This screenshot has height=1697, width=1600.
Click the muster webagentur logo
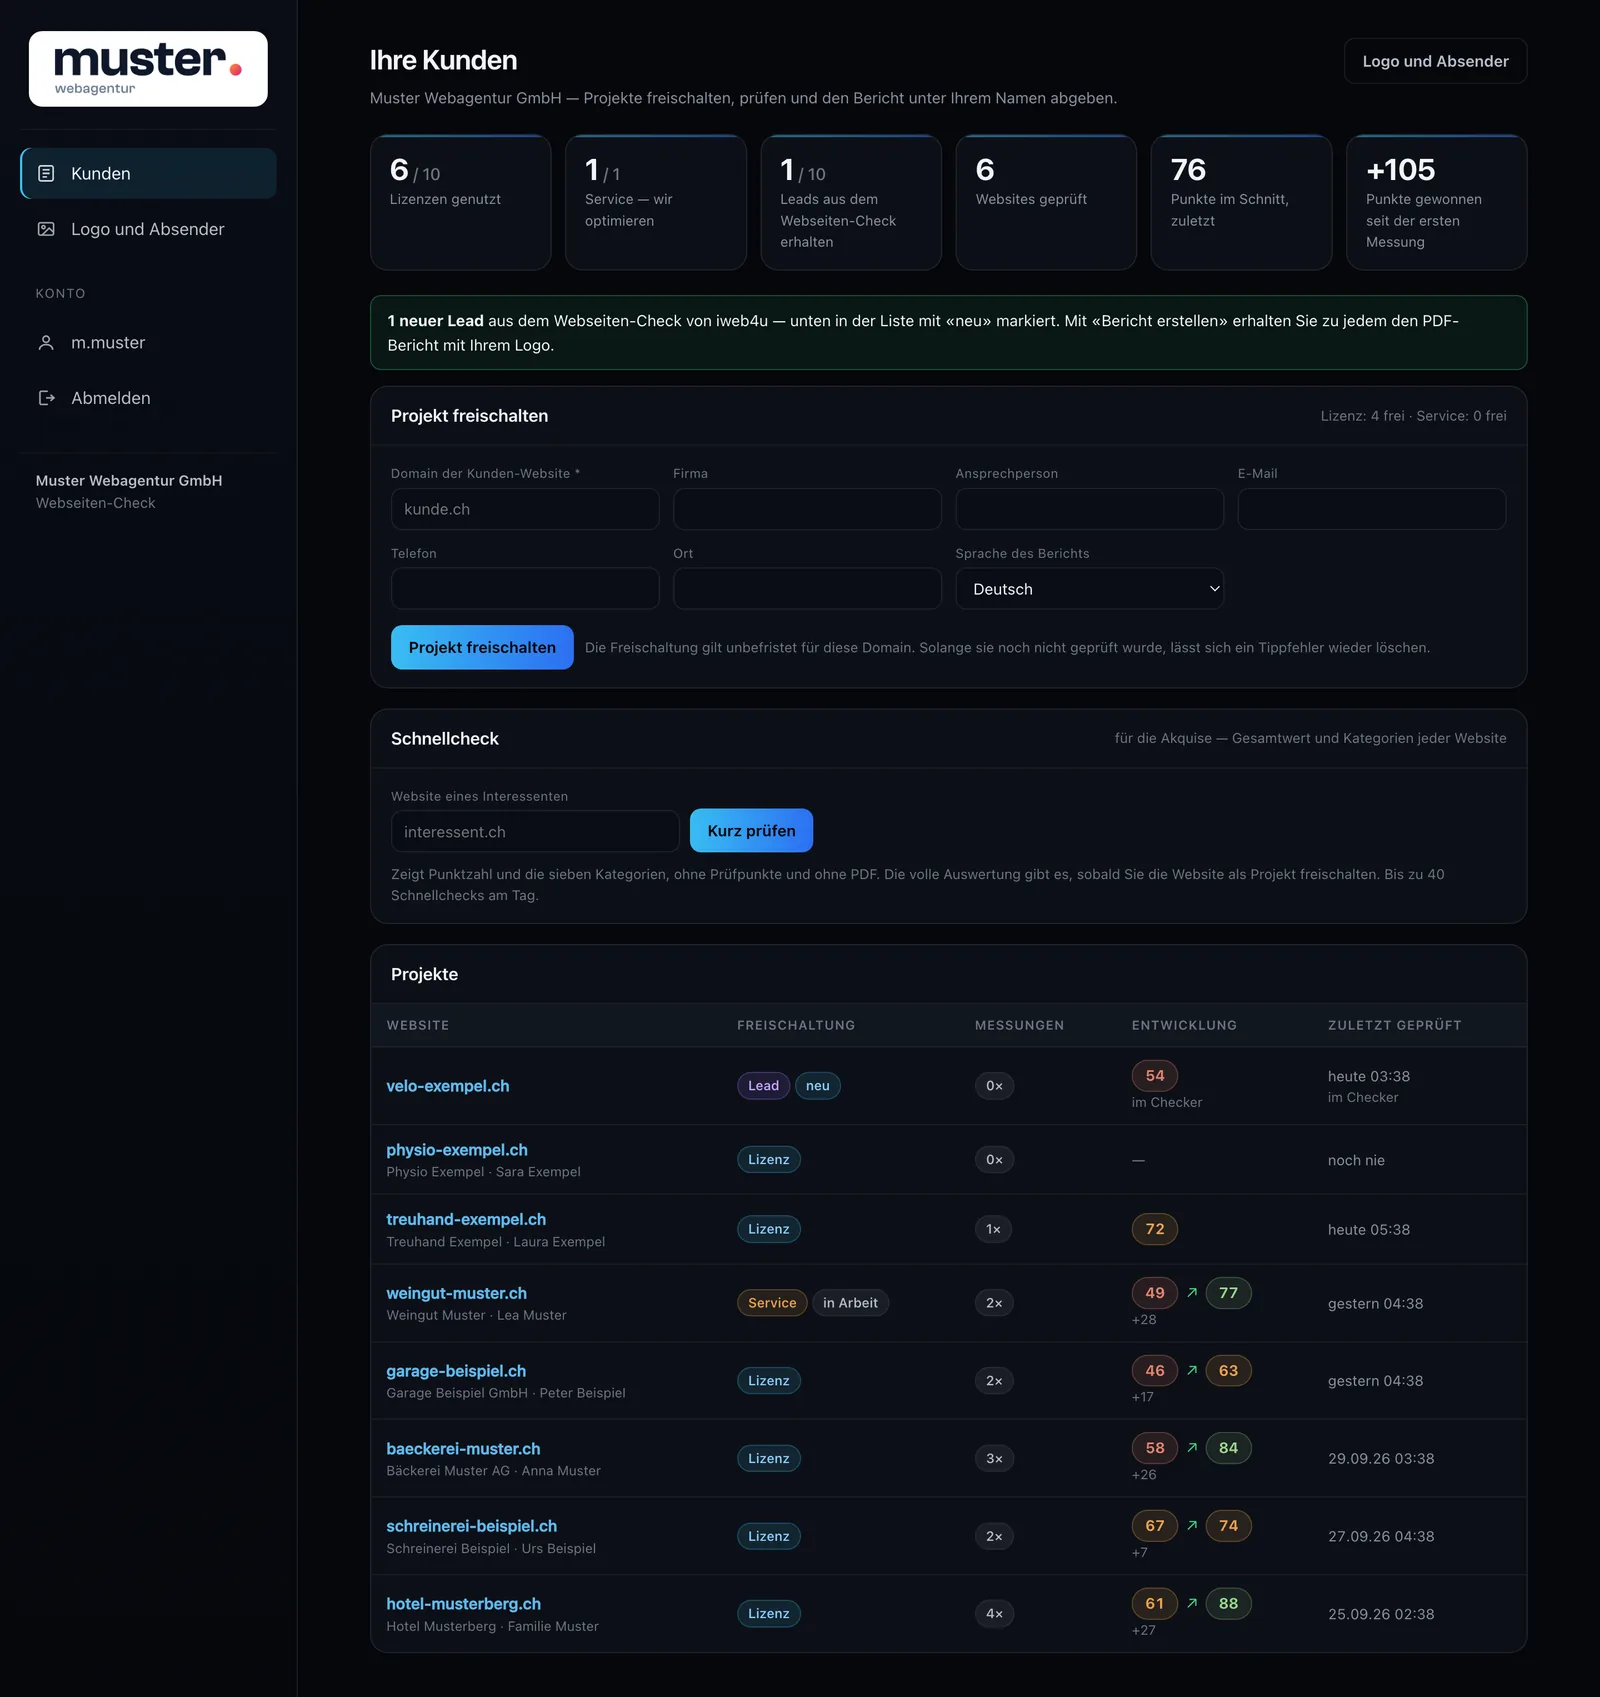148,69
